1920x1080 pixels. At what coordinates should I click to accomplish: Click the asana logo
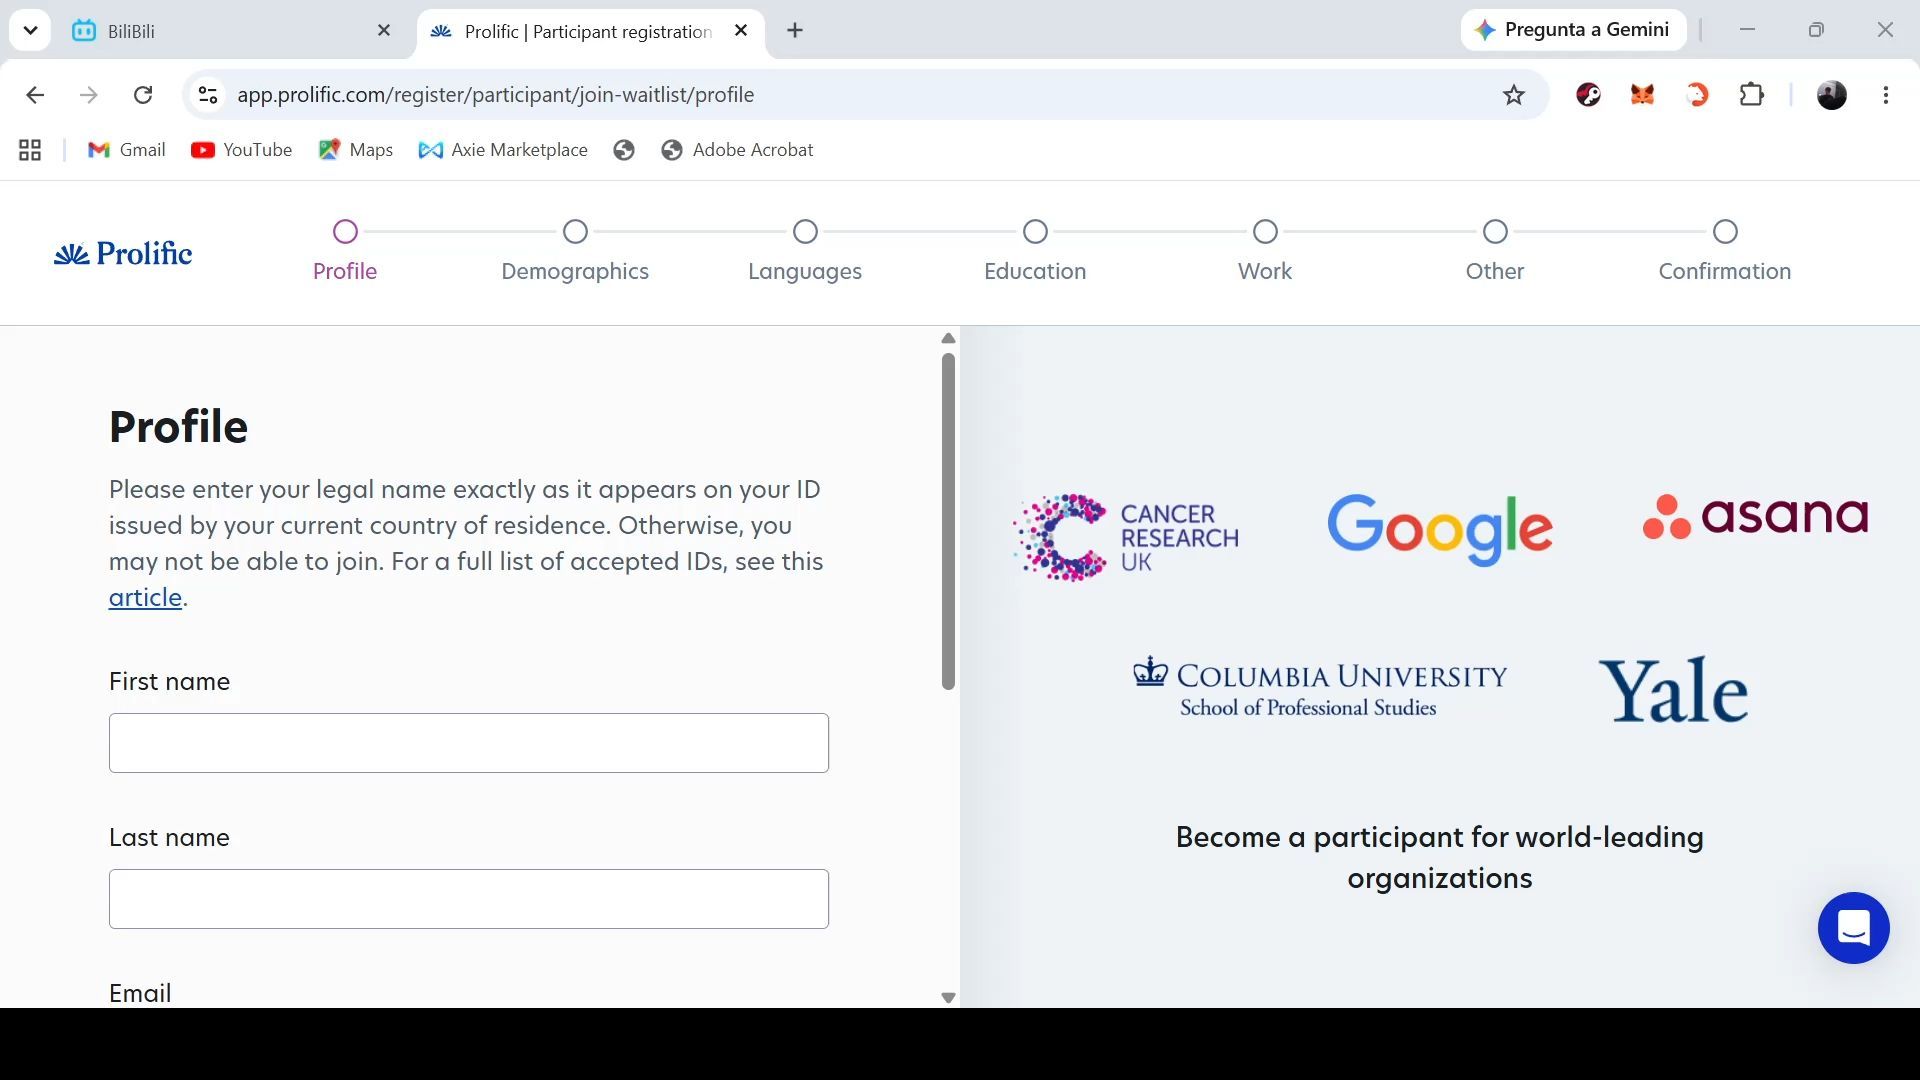[1755, 516]
